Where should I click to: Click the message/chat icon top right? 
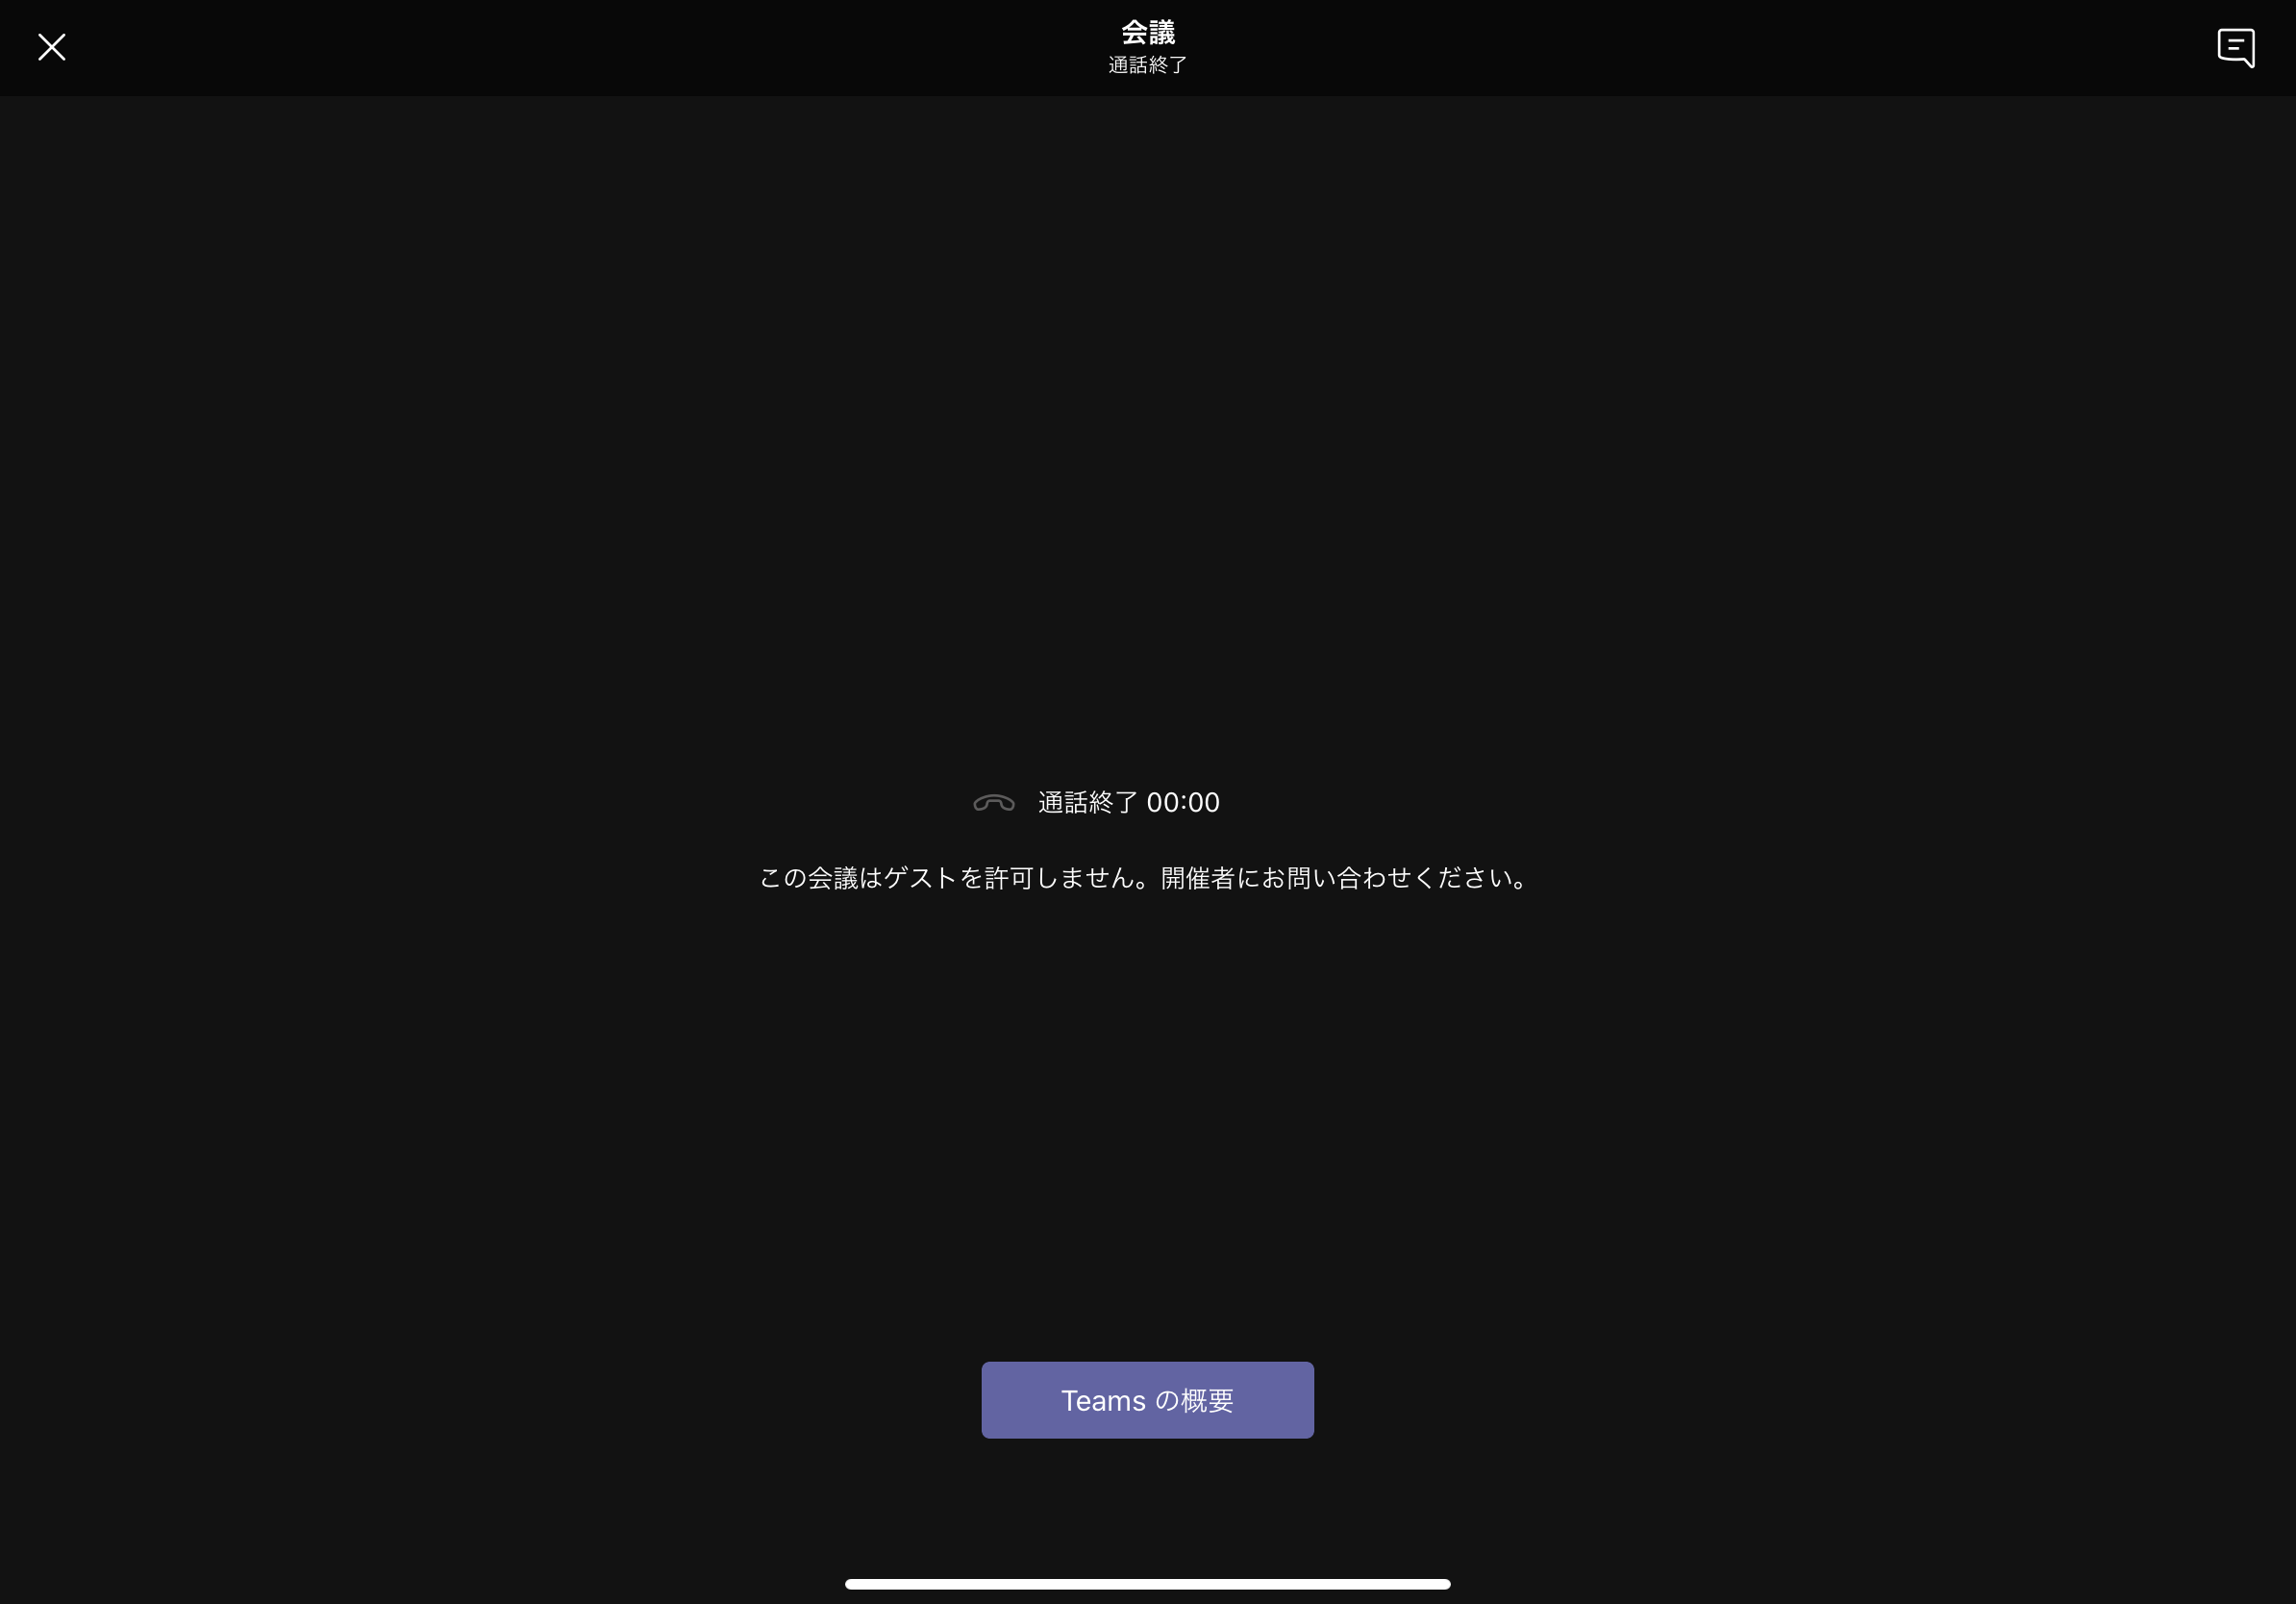2236,45
